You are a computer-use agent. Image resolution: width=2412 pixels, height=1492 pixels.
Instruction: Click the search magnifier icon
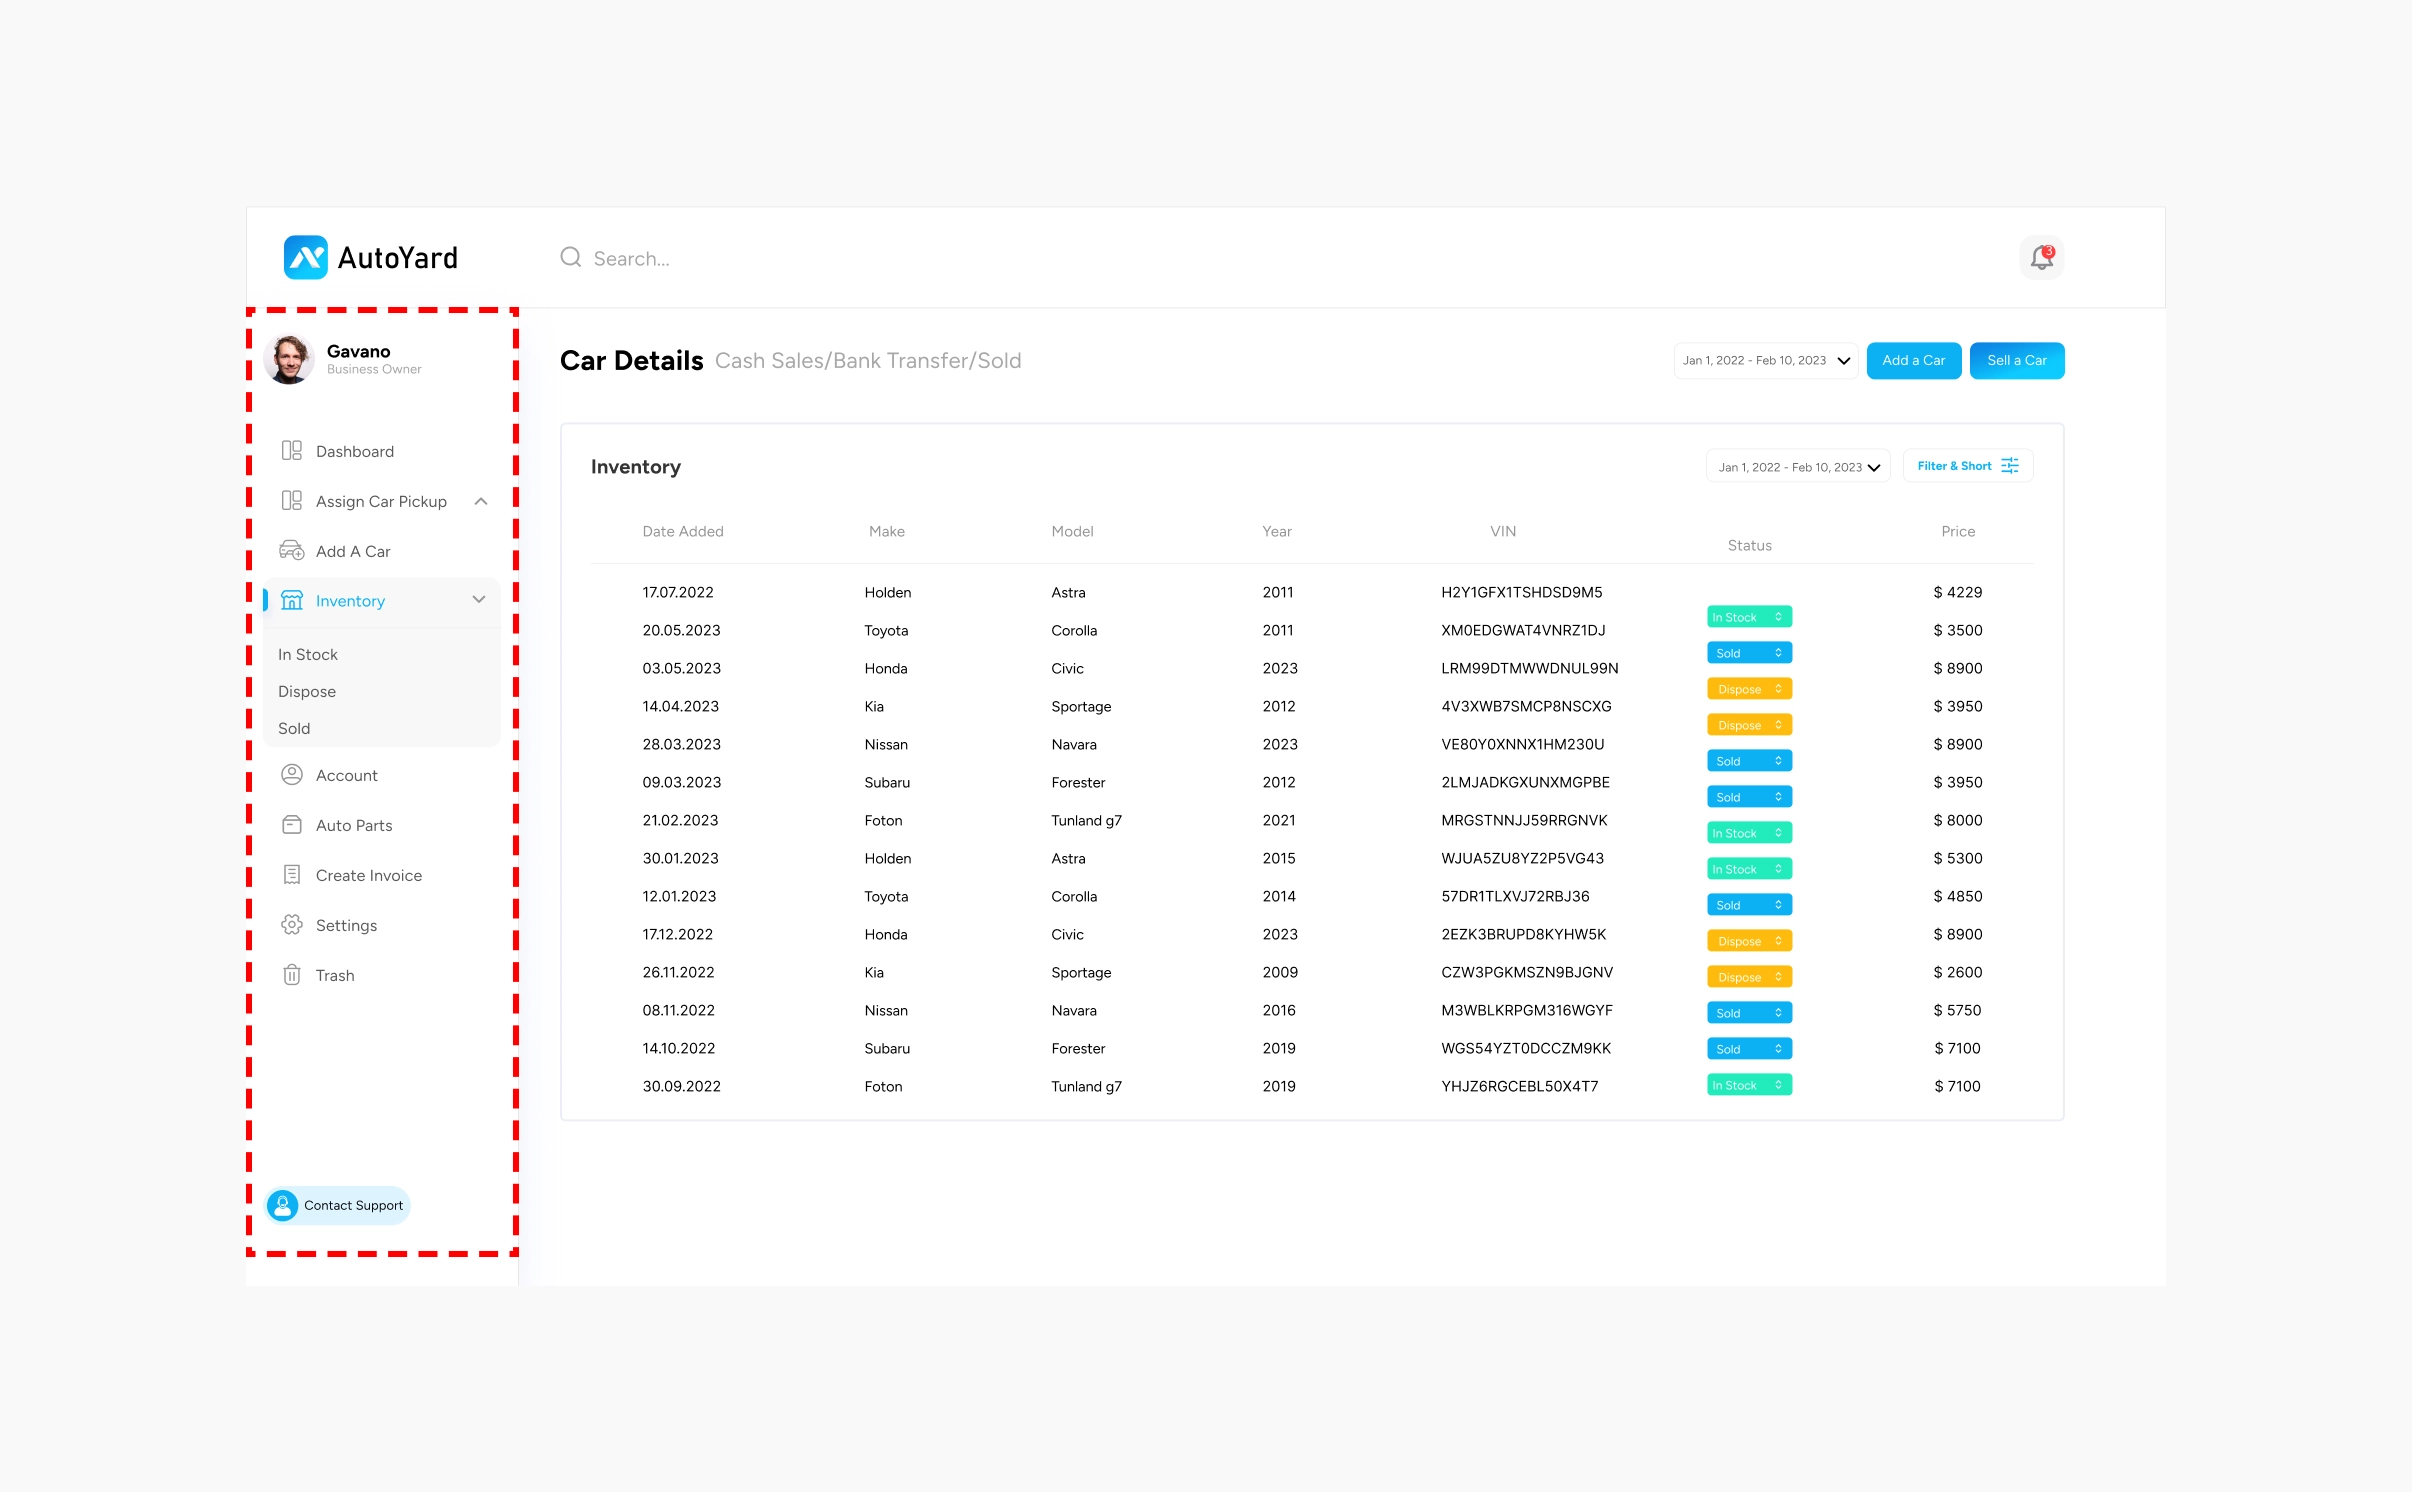point(570,258)
